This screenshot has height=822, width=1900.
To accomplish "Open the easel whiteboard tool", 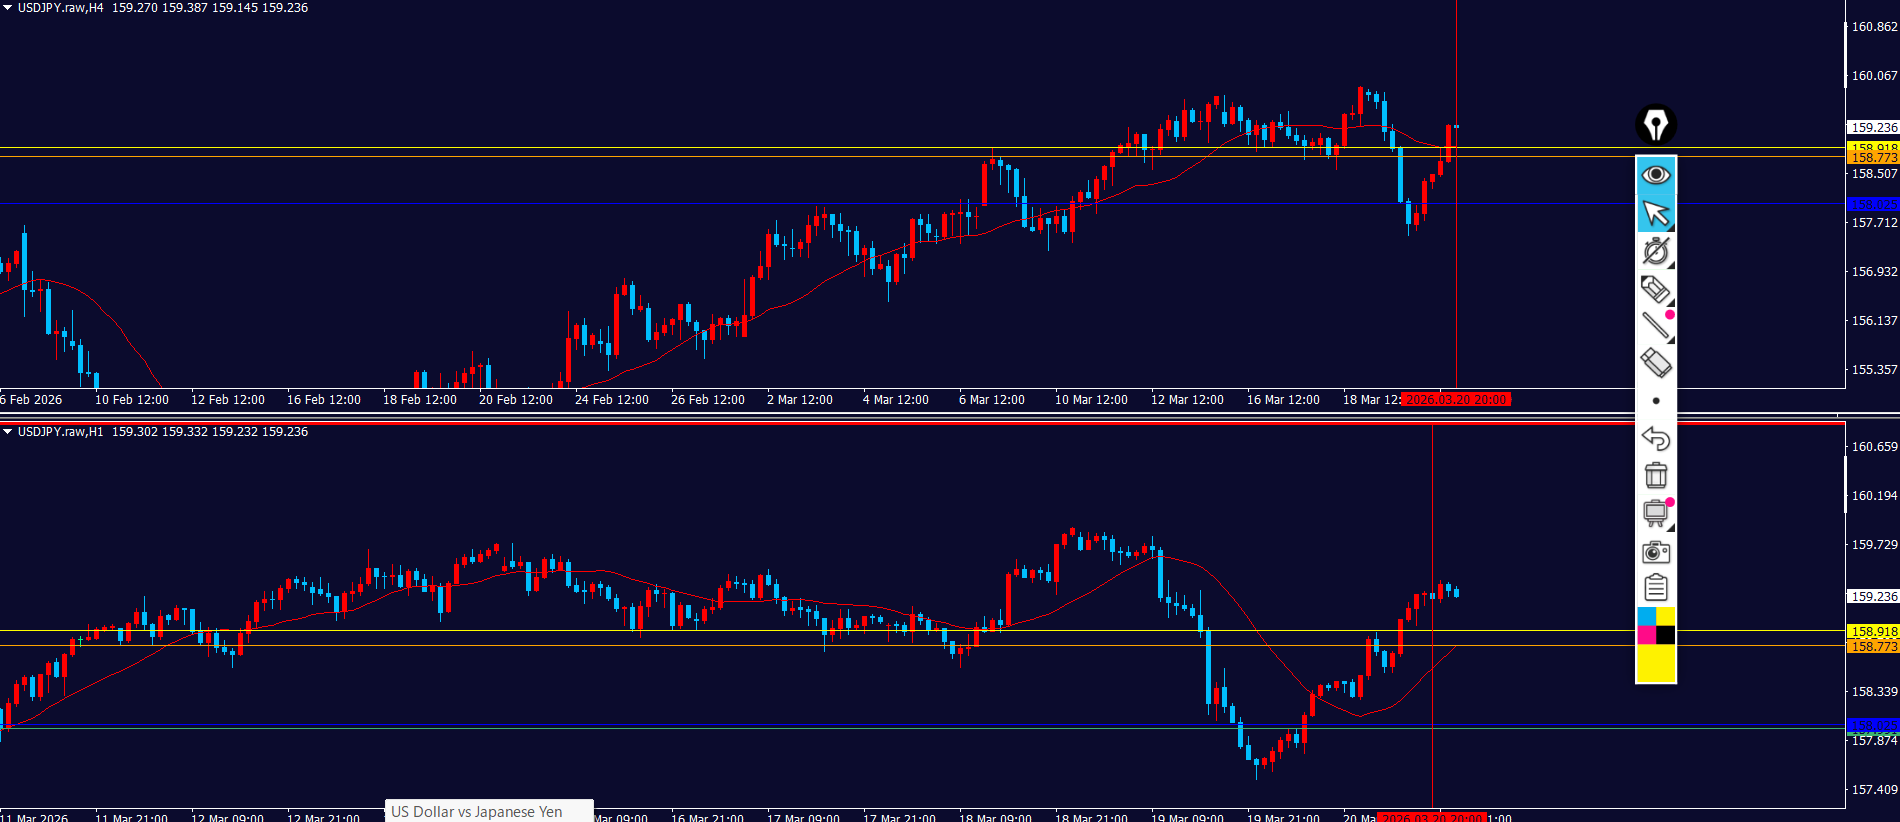I will (x=1656, y=514).
